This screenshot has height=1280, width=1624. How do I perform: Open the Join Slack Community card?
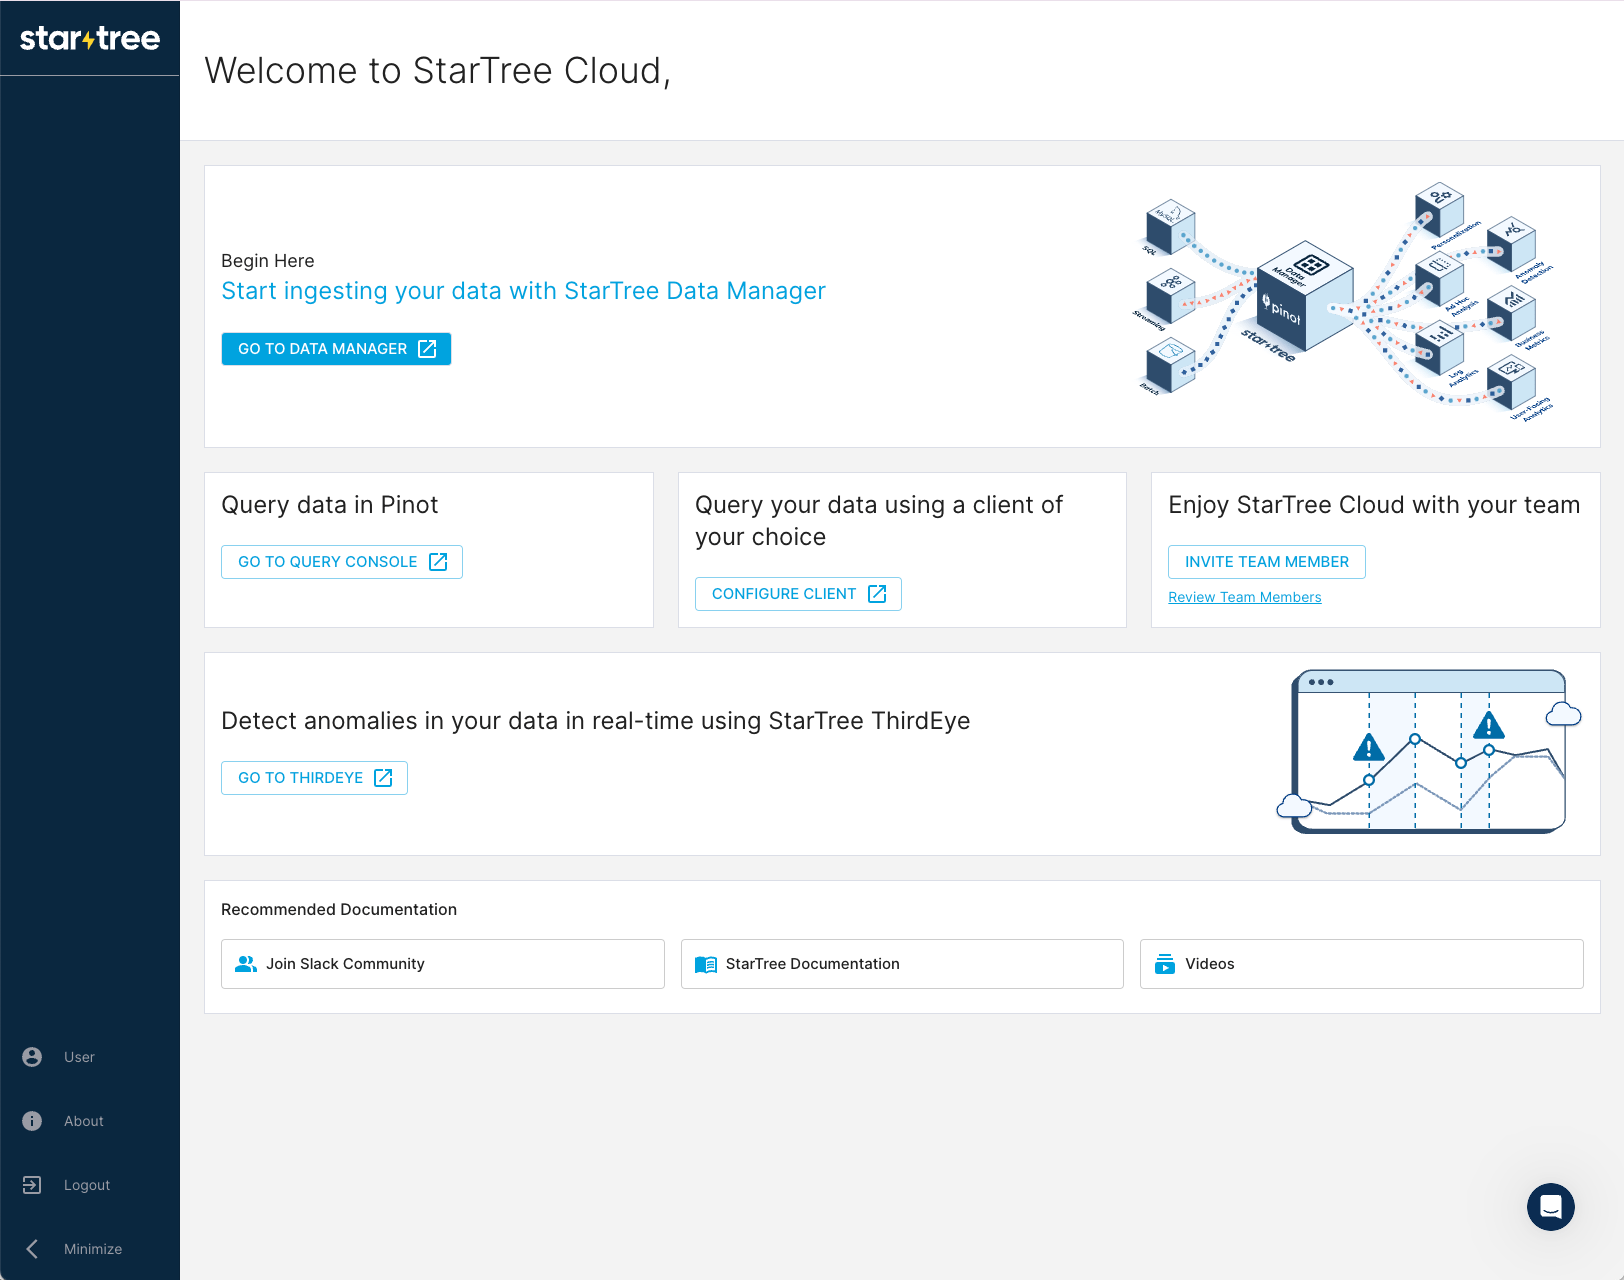click(x=442, y=964)
